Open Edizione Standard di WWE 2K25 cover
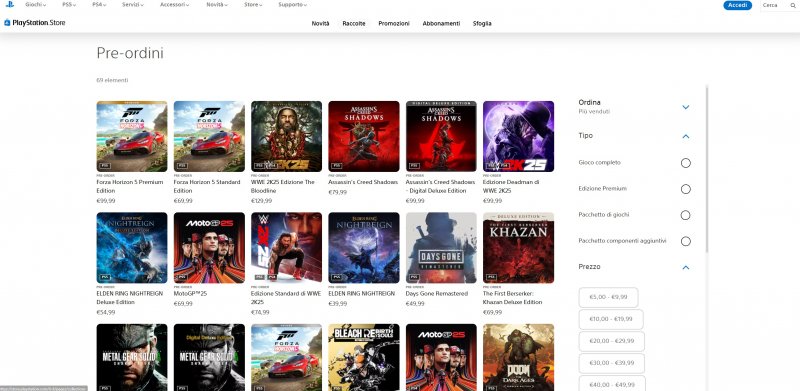The height and width of the screenshot is (391, 800). coord(286,248)
